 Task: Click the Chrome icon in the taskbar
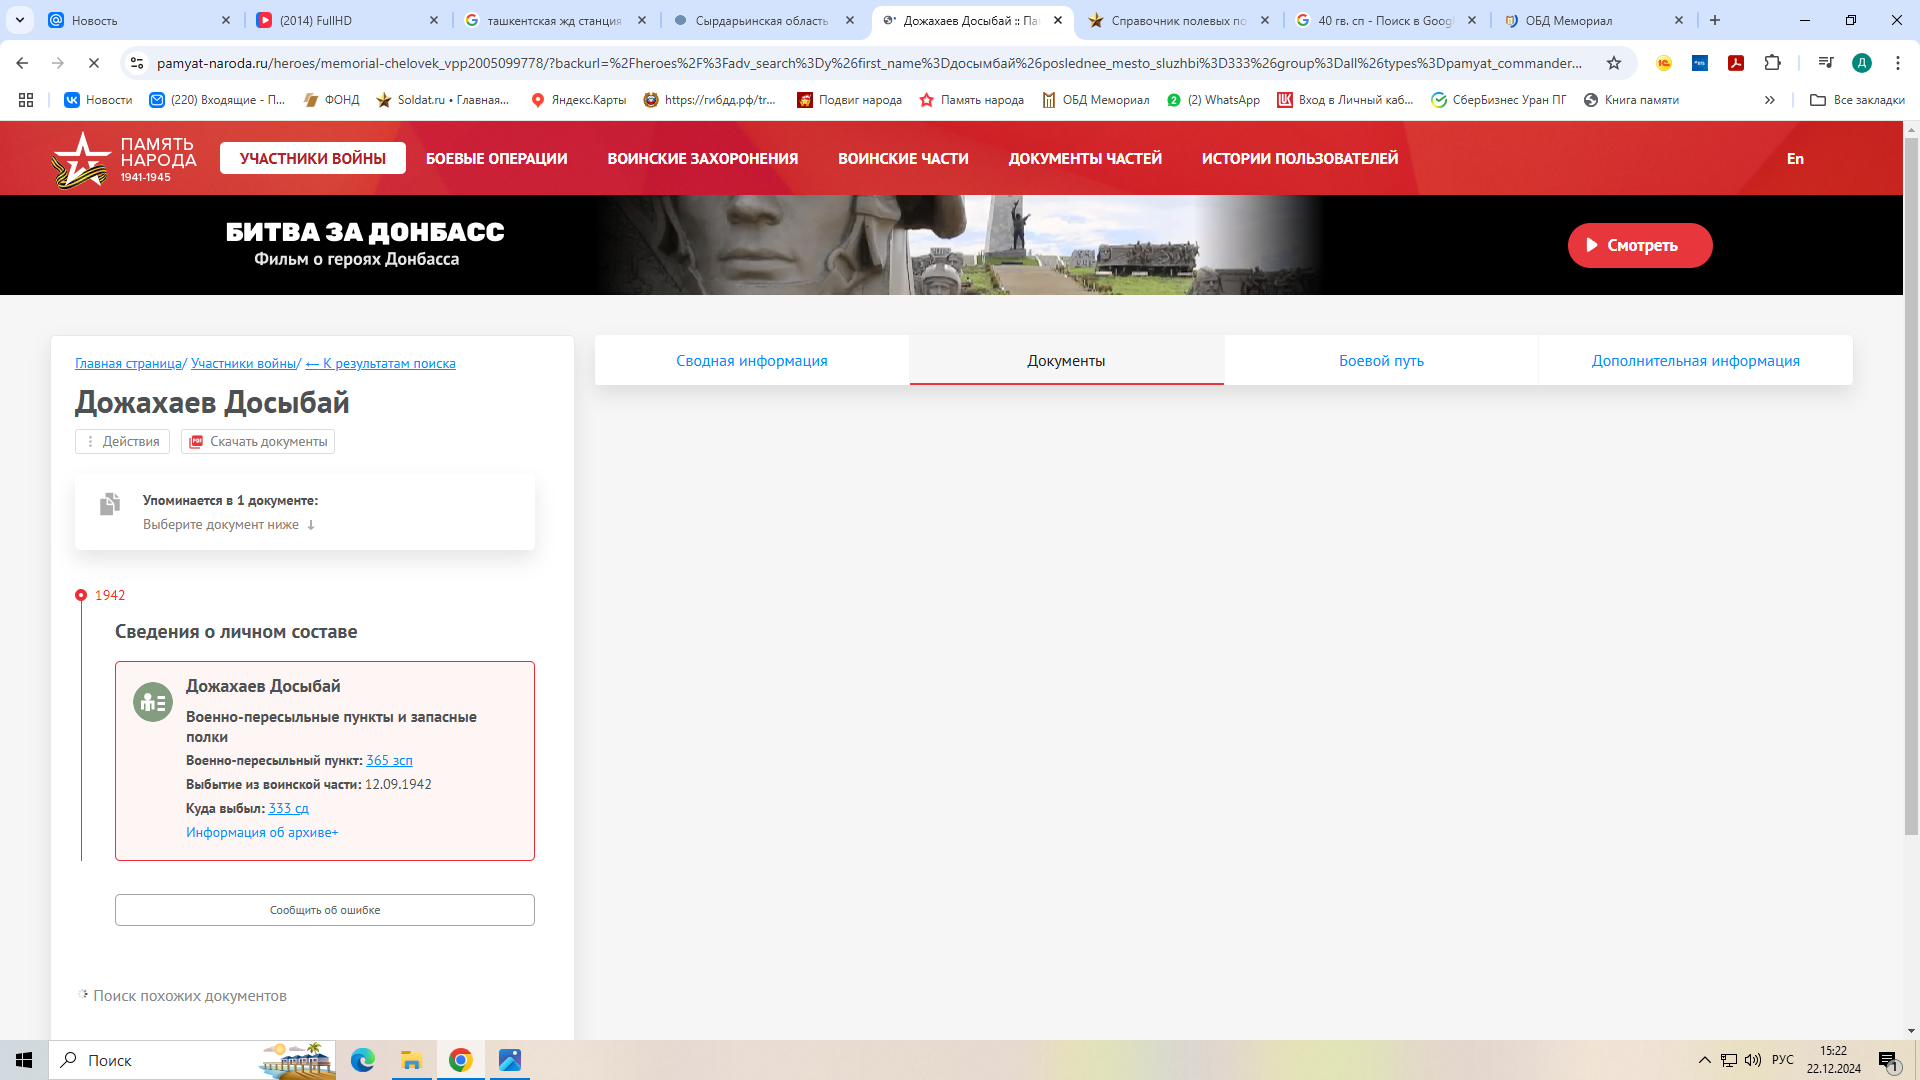[x=460, y=1060]
